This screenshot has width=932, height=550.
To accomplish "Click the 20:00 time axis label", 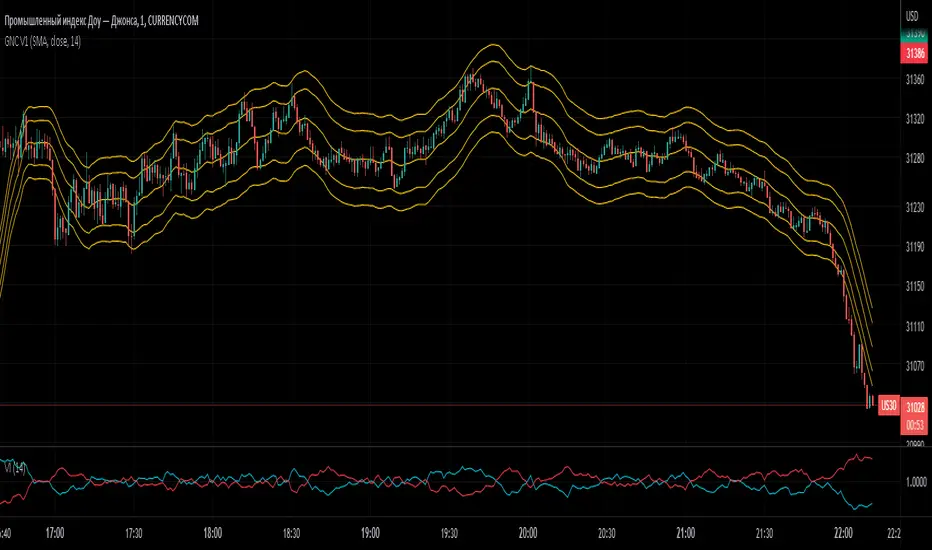I will pyautogui.click(x=528, y=533).
